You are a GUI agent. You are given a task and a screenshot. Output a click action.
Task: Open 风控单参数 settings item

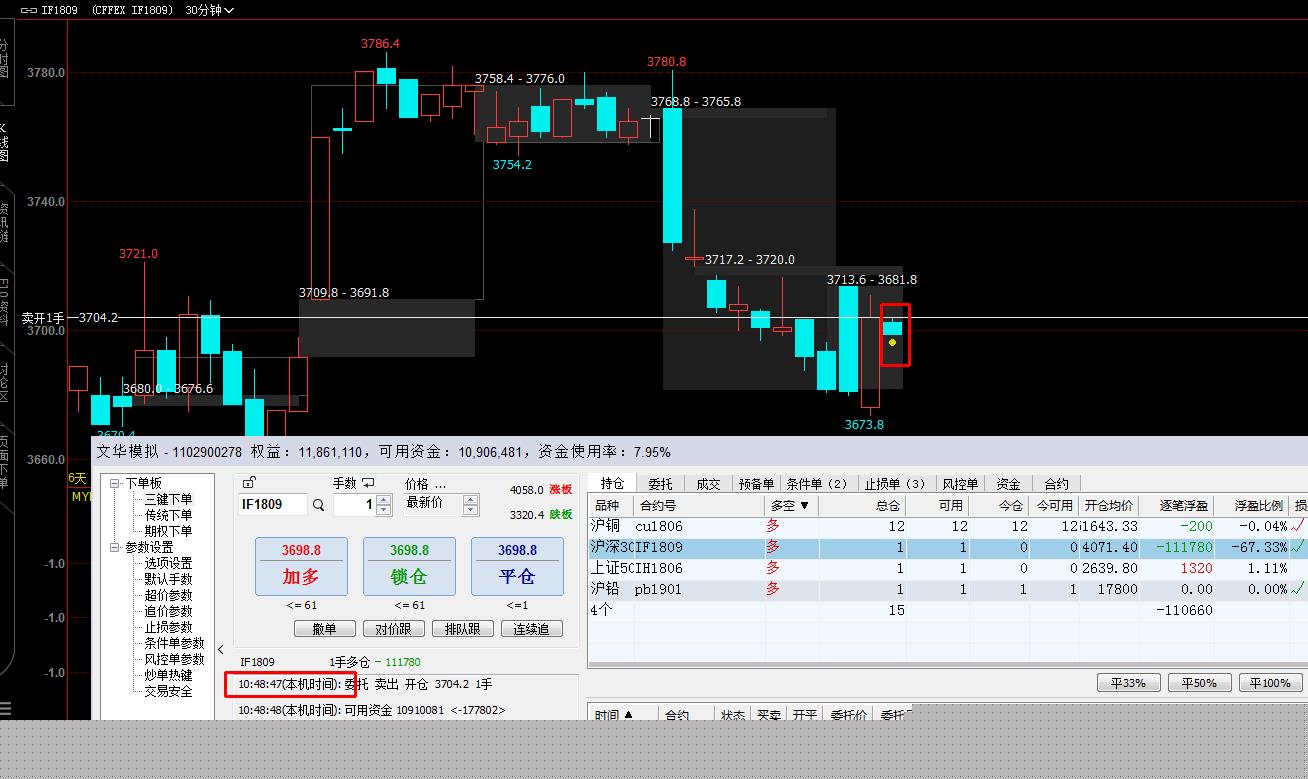[x=174, y=659]
